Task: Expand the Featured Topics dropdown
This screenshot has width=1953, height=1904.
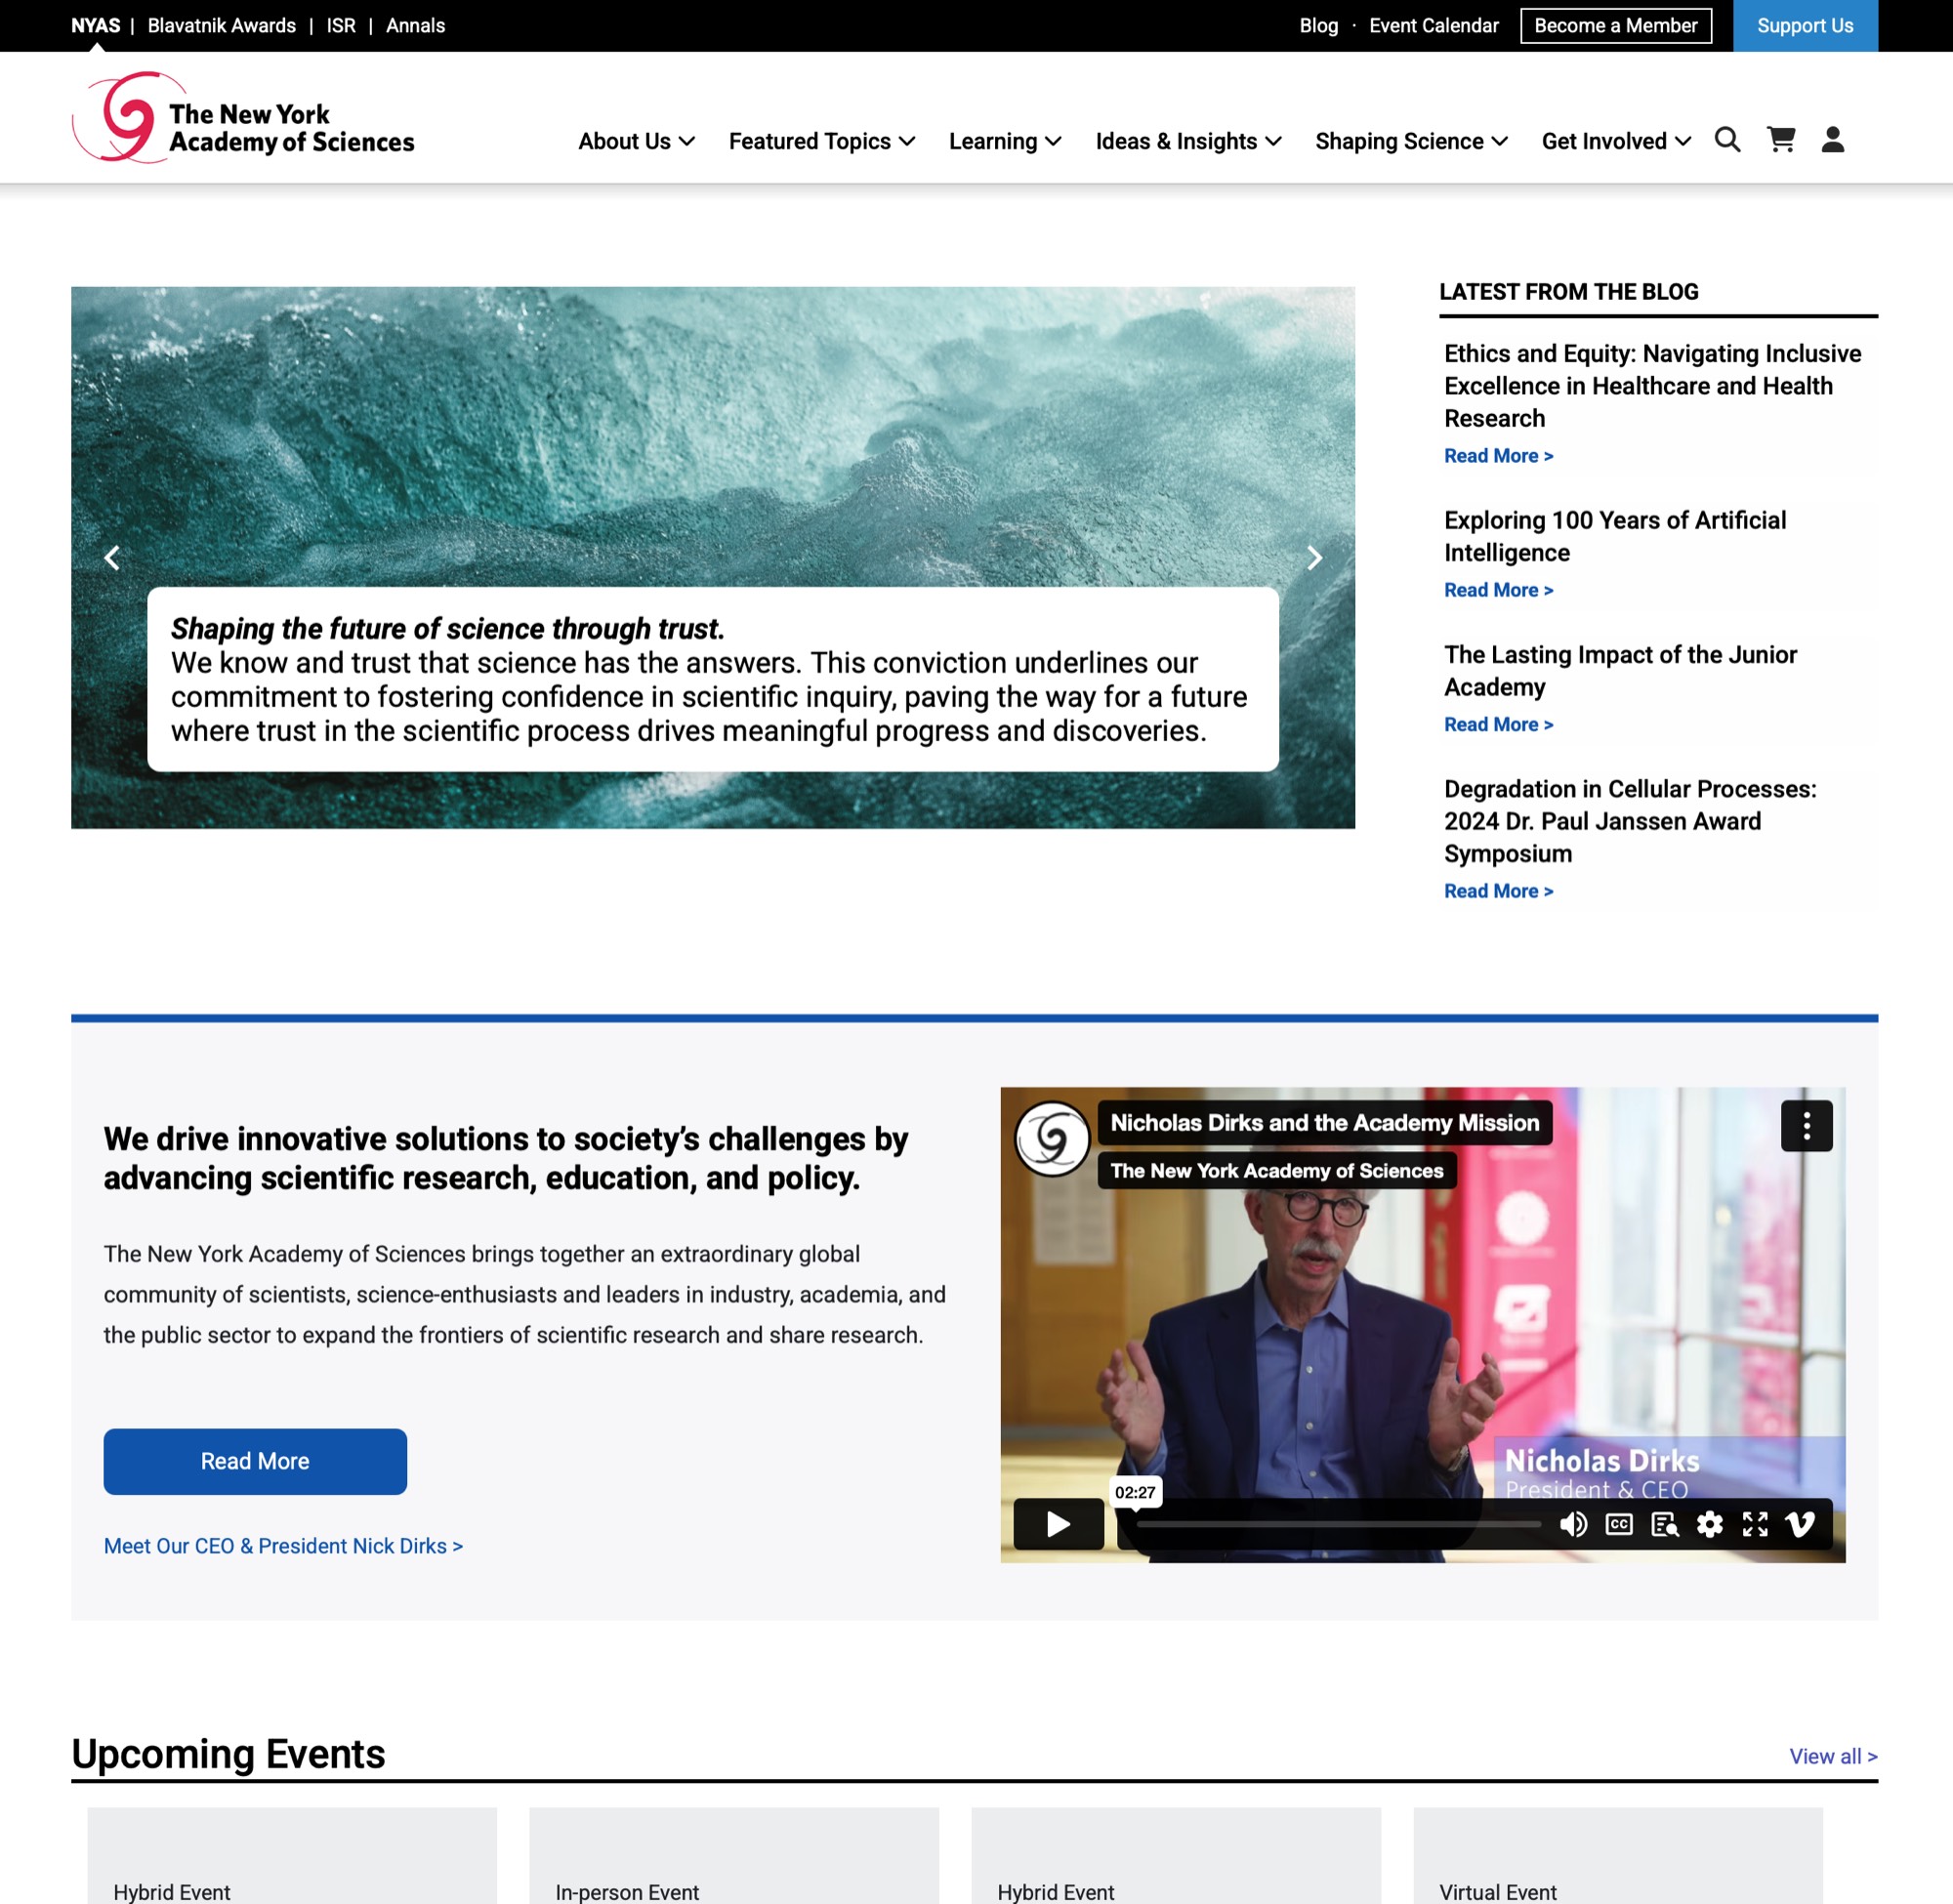Action: 821,141
